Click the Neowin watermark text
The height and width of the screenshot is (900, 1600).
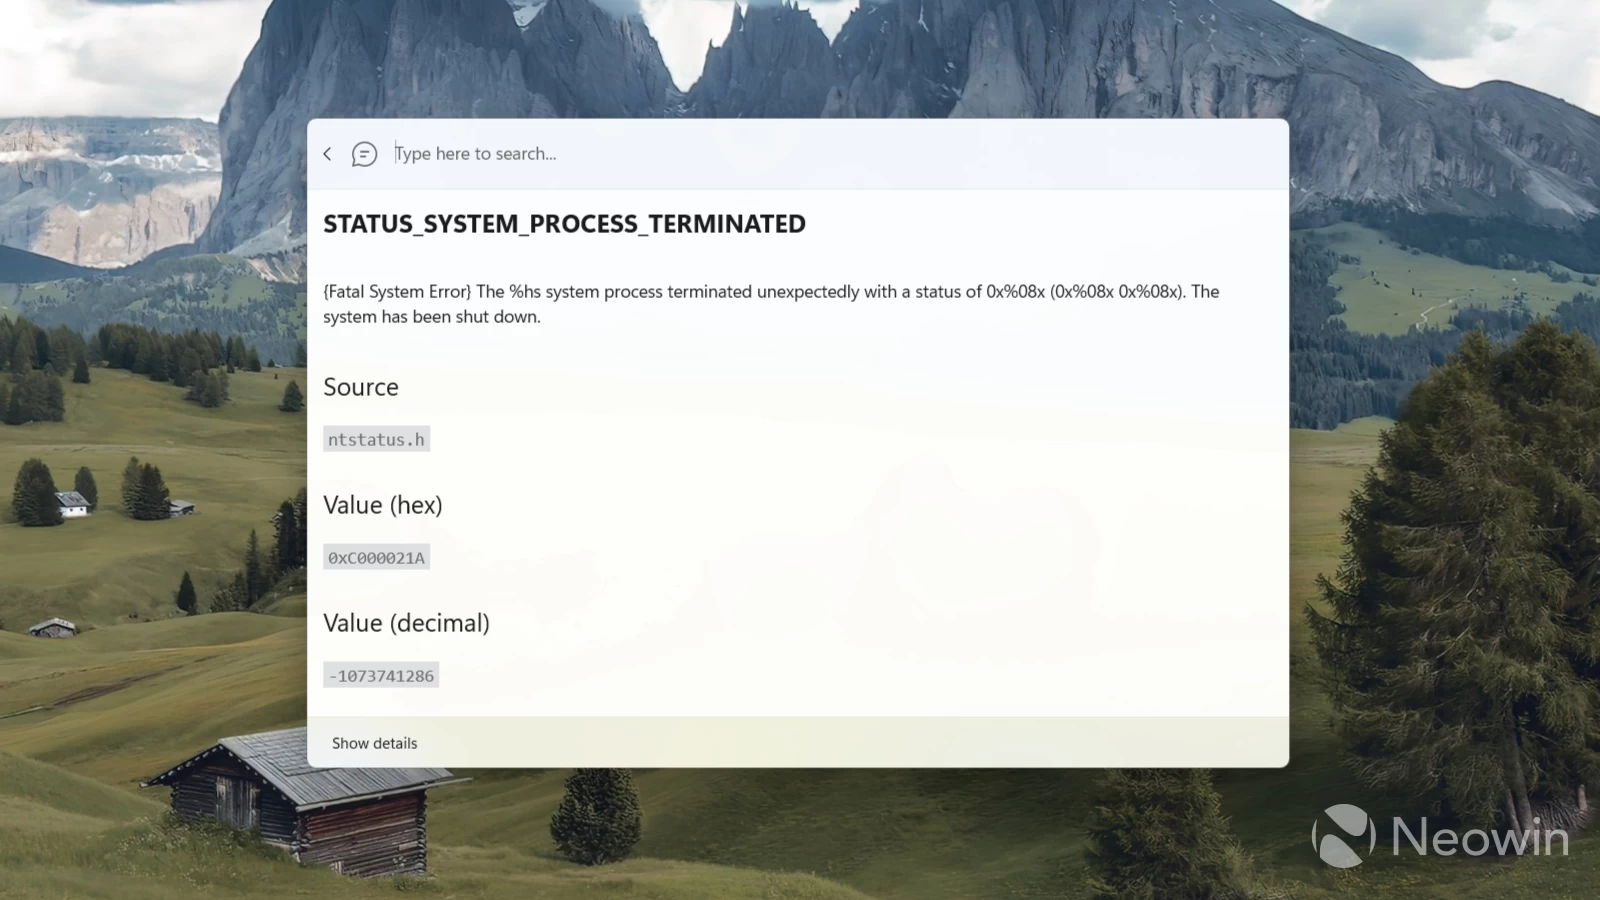click(x=1480, y=837)
